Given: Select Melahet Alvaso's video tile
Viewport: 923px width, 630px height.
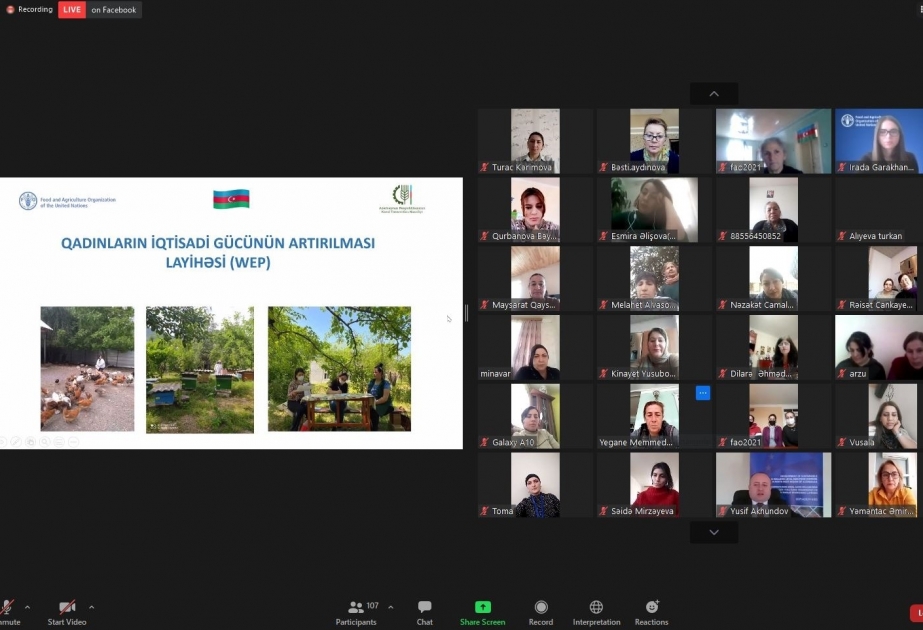Looking at the screenshot, I should (654, 278).
